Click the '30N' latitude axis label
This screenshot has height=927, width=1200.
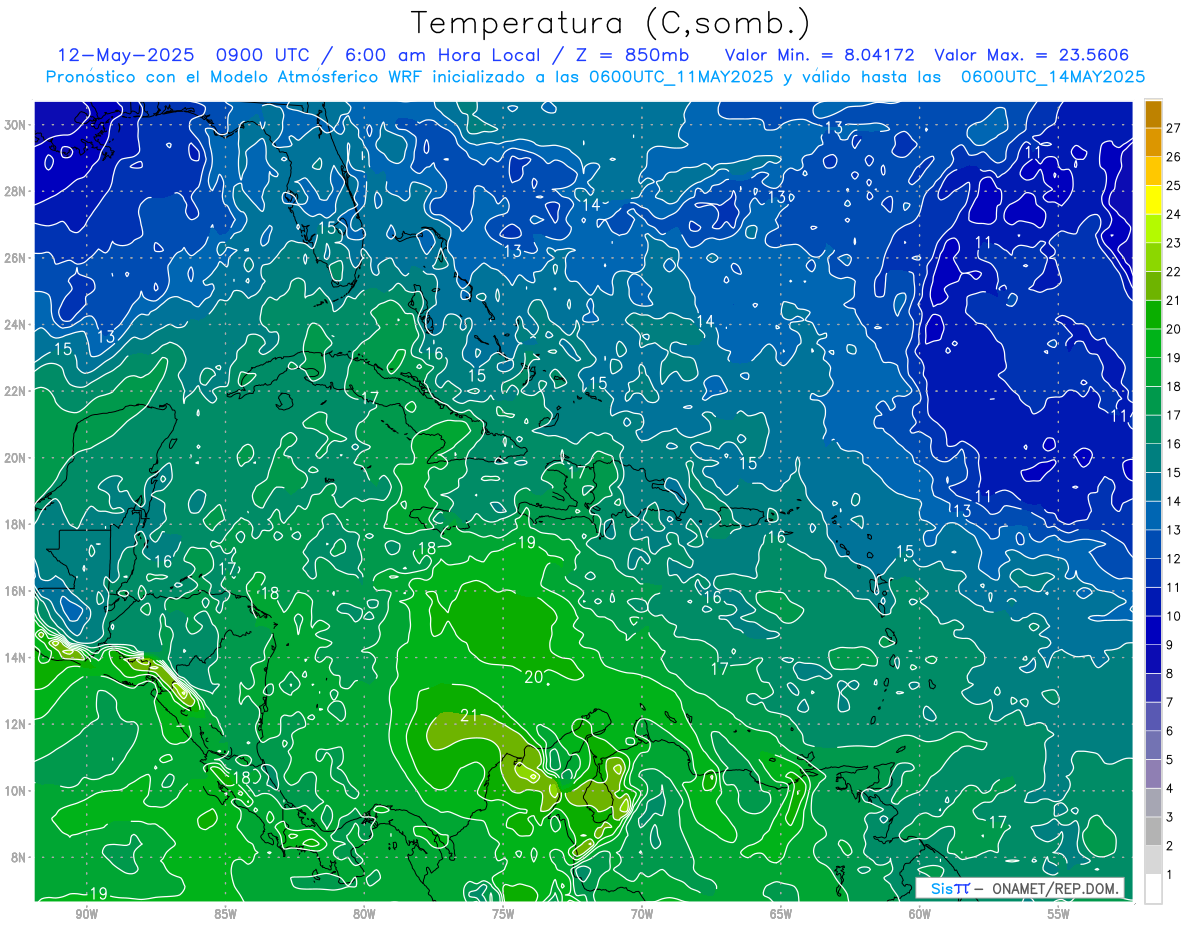[x=17, y=125]
